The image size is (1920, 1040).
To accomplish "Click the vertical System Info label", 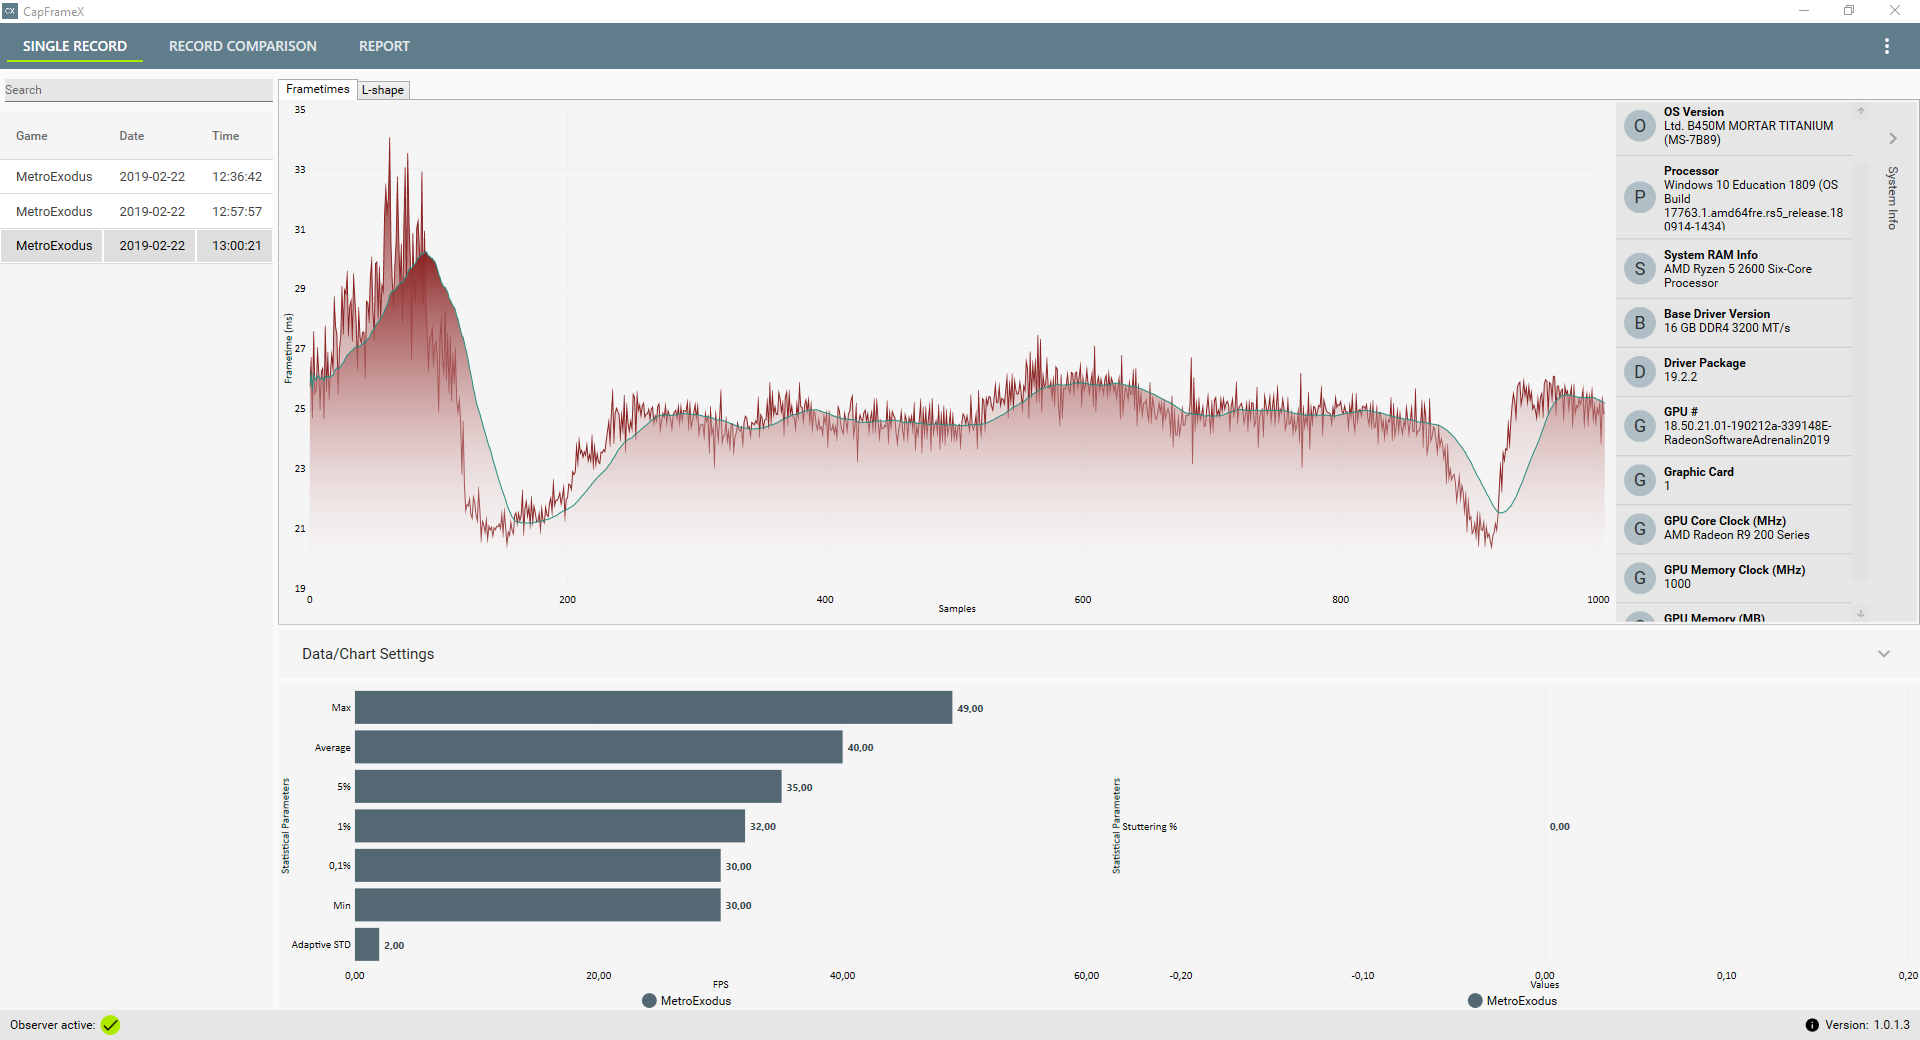I will click(1892, 198).
